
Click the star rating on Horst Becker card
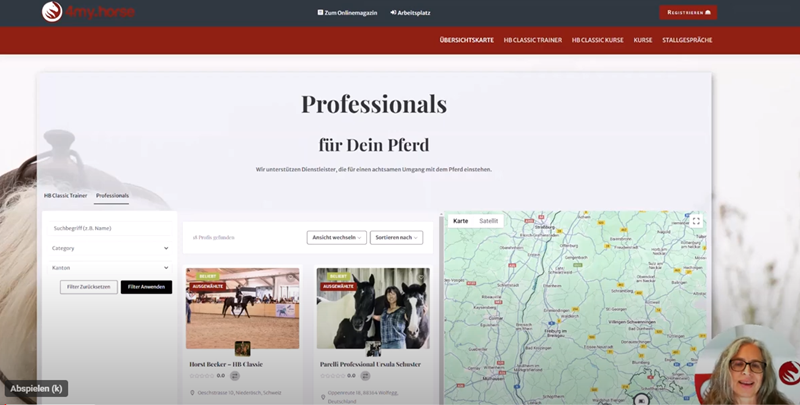pyautogui.click(x=202, y=375)
